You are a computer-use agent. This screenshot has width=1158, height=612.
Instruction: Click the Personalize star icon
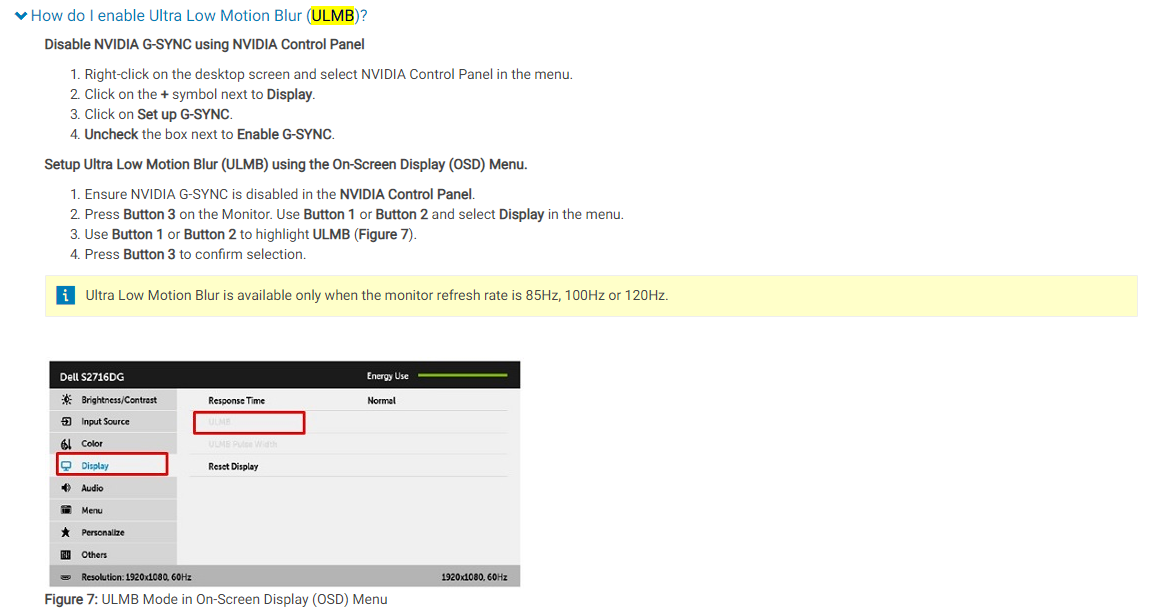click(x=66, y=533)
